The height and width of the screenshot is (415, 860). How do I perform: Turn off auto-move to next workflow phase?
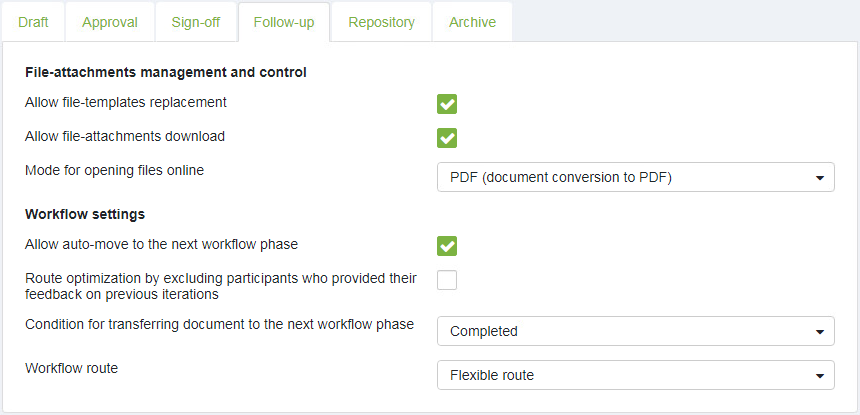click(447, 246)
